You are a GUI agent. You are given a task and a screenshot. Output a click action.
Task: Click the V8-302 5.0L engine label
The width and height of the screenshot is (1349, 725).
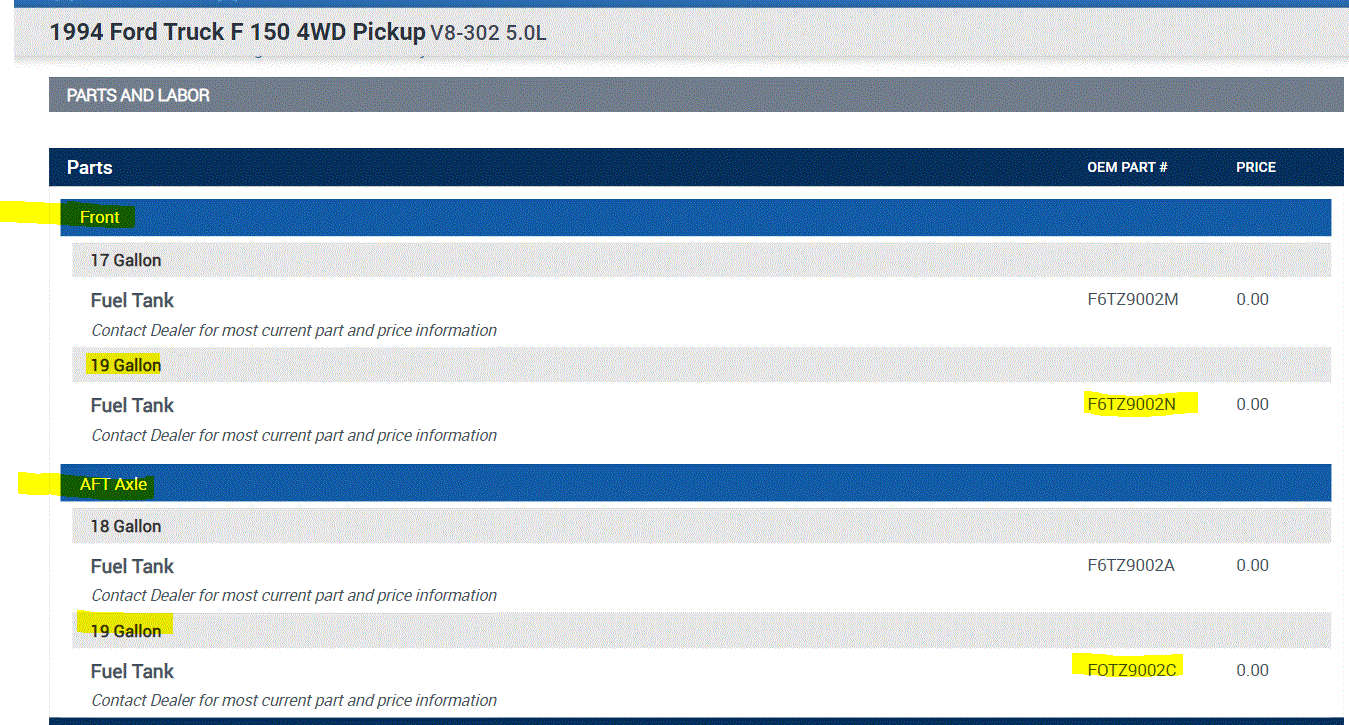tap(488, 34)
